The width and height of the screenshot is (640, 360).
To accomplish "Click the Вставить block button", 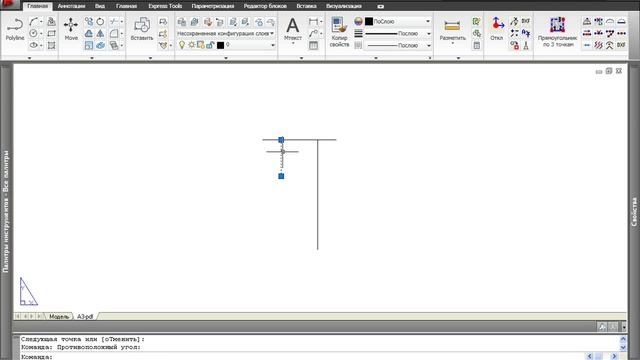I will [x=142, y=29].
